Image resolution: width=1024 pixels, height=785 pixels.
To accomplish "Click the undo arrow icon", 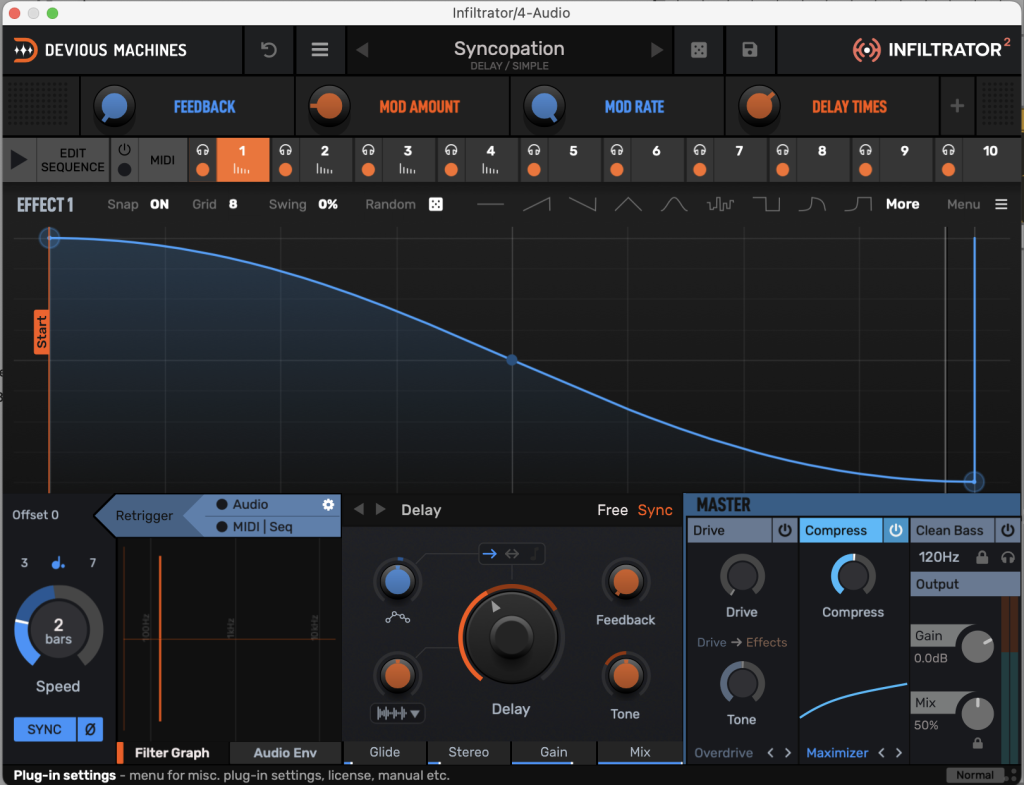I will 269,50.
